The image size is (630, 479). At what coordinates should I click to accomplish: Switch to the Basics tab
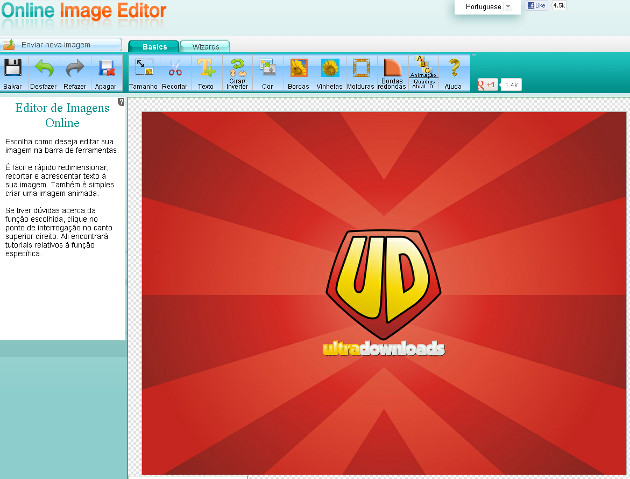click(154, 47)
